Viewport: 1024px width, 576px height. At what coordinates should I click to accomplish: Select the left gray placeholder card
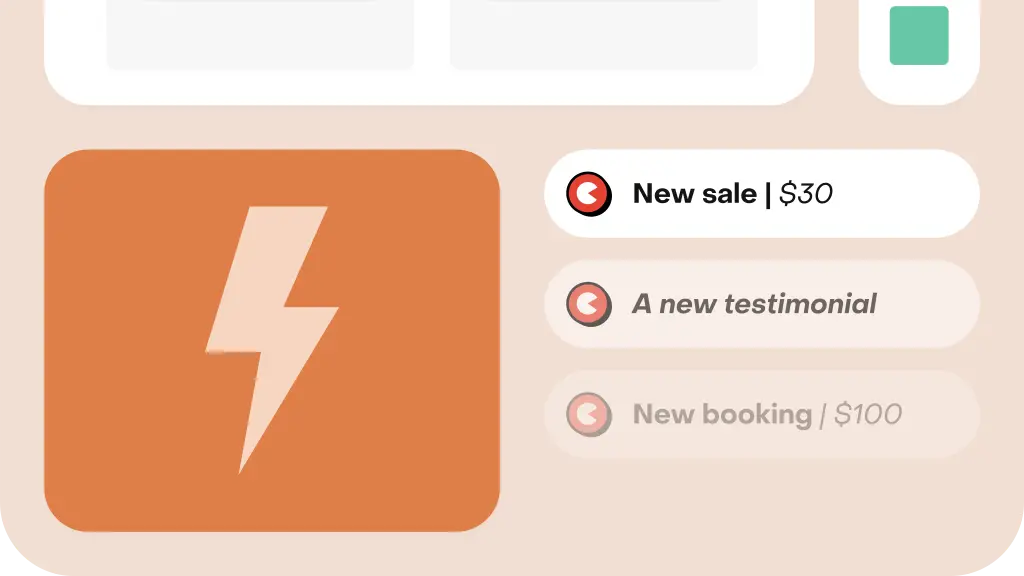260,34
